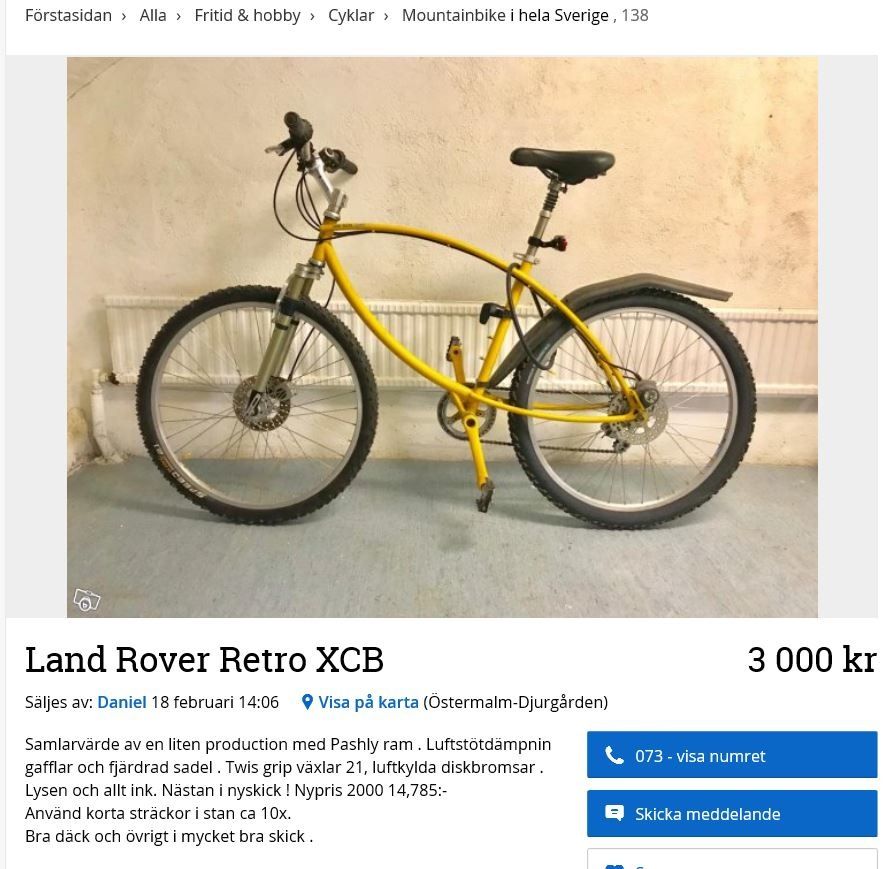This screenshot has width=884, height=869.
Task: Click the speech bubble message icon
Action: [x=614, y=813]
